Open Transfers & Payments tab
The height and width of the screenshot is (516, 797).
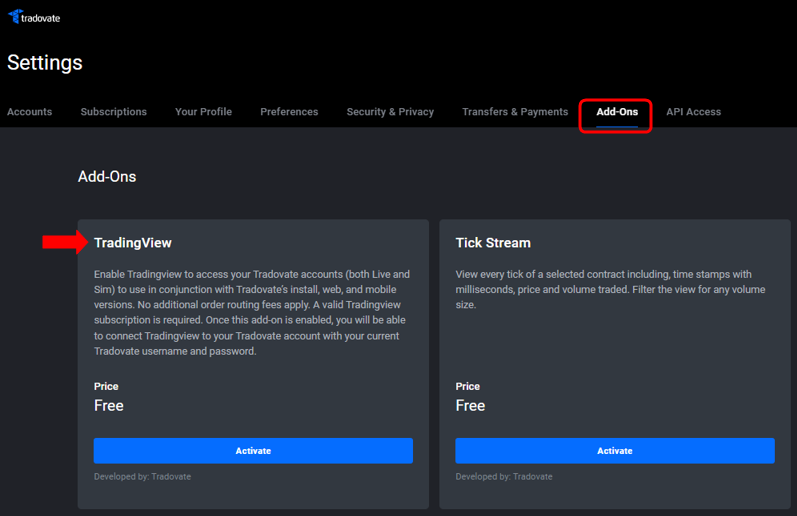[x=515, y=112]
